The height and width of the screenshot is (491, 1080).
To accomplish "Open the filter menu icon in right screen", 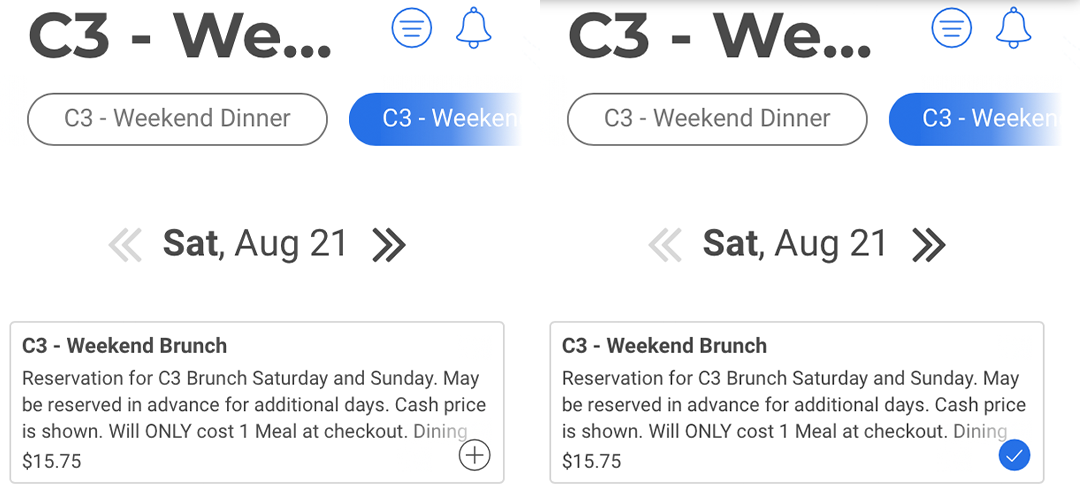I will (x=952, y=28).
